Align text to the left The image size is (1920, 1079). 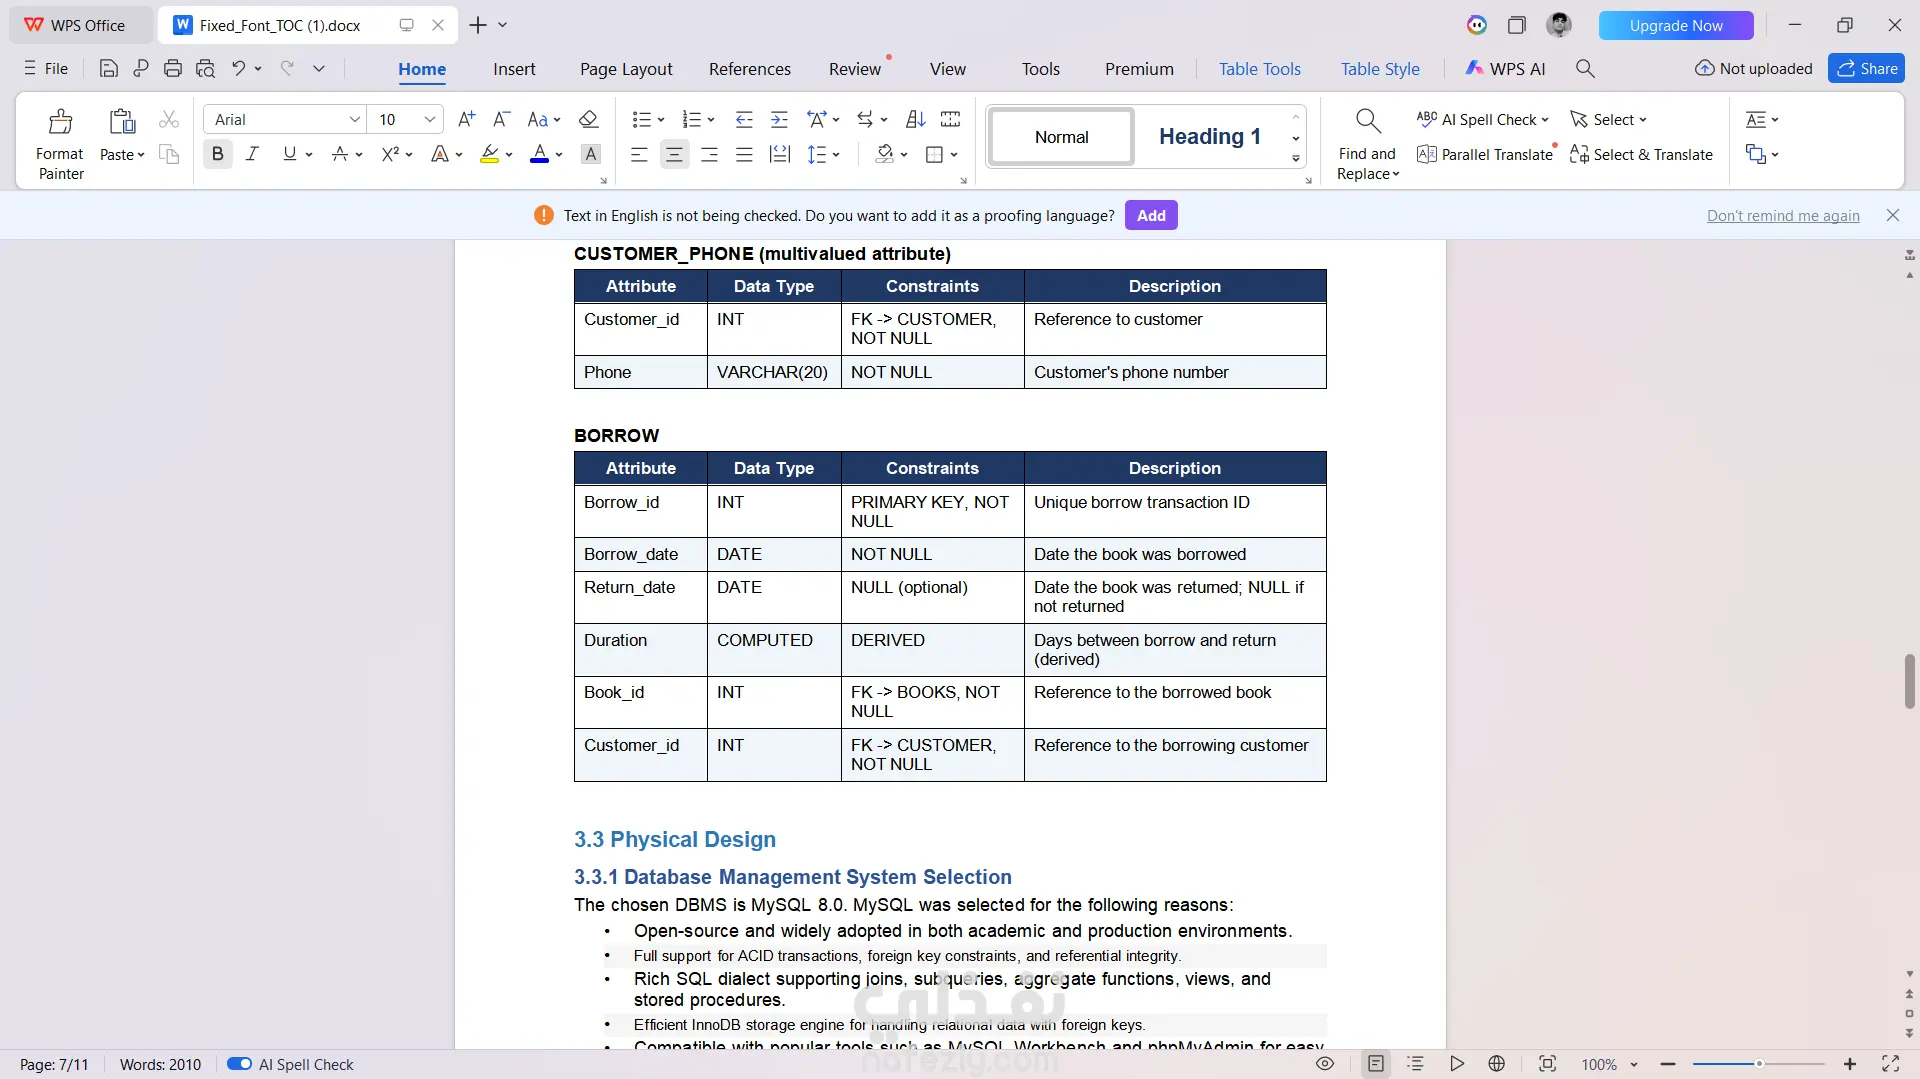click(x=639, y=154)
